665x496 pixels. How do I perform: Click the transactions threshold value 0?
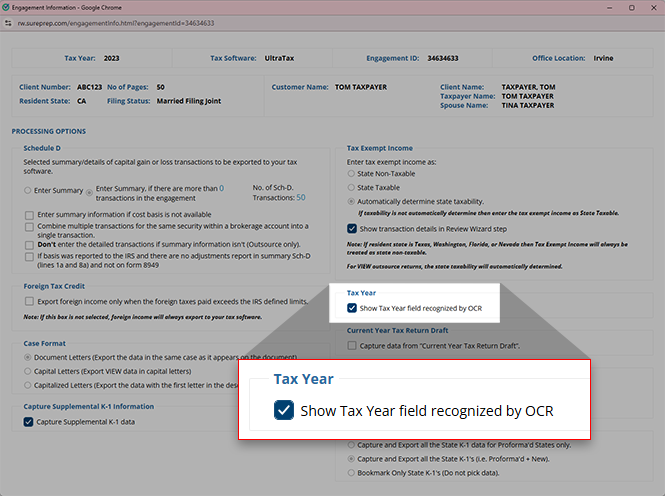tap(221, 188)
